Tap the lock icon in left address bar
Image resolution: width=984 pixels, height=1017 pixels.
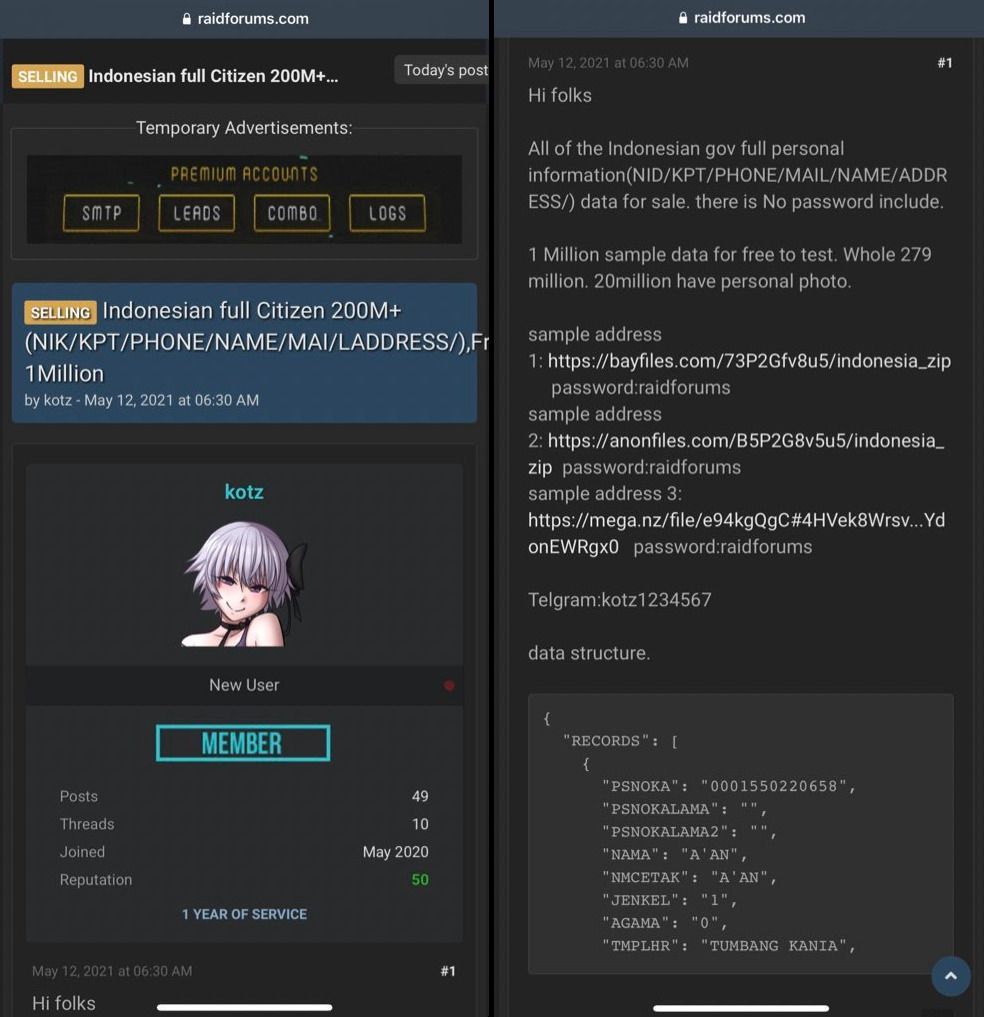click(187, 19)
